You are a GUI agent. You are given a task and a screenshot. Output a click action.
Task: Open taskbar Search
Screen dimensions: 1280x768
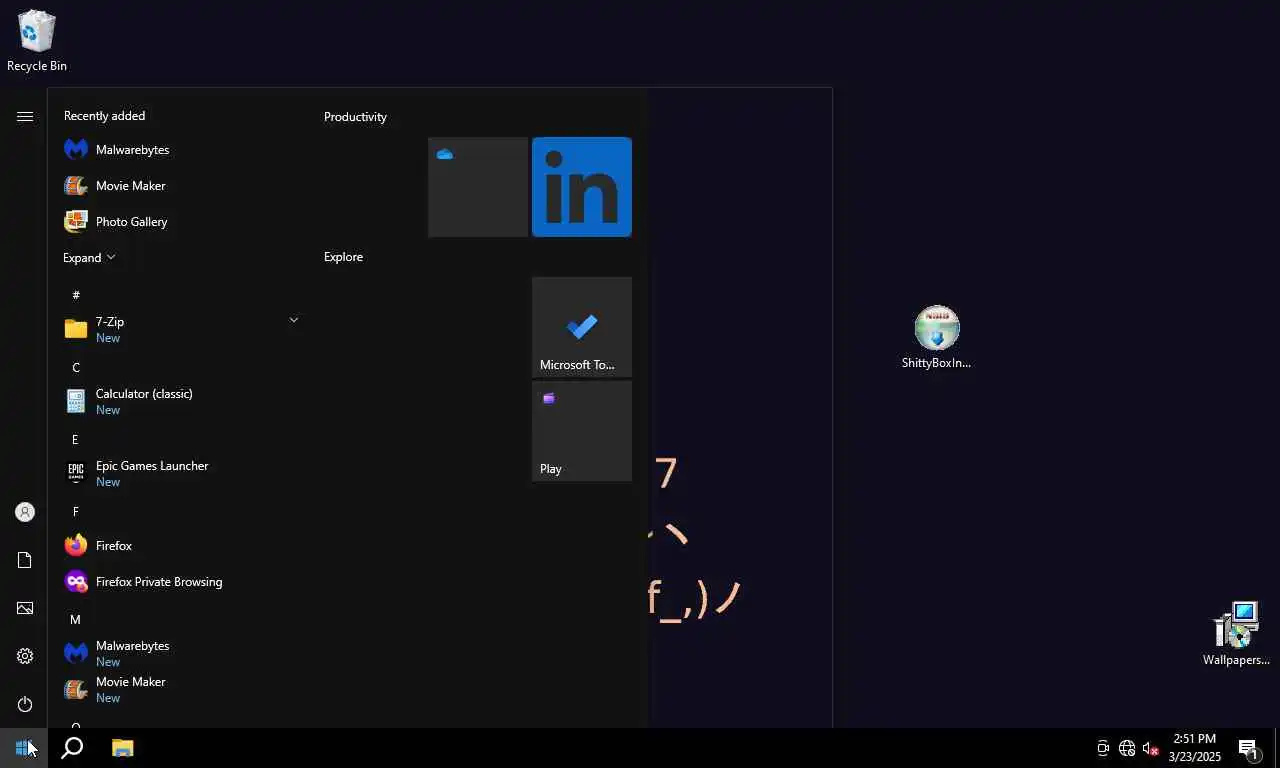(72, 748)
